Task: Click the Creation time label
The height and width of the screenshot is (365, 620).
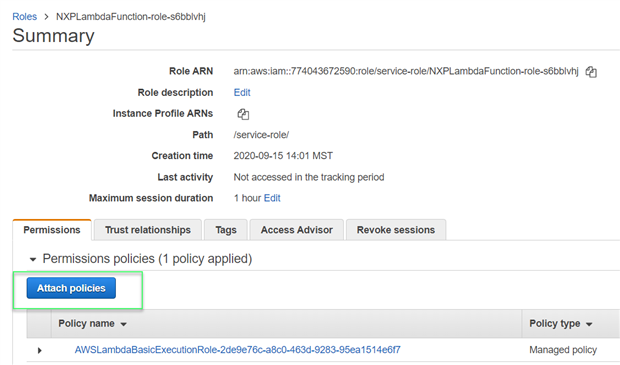Action: pos(182,156)
